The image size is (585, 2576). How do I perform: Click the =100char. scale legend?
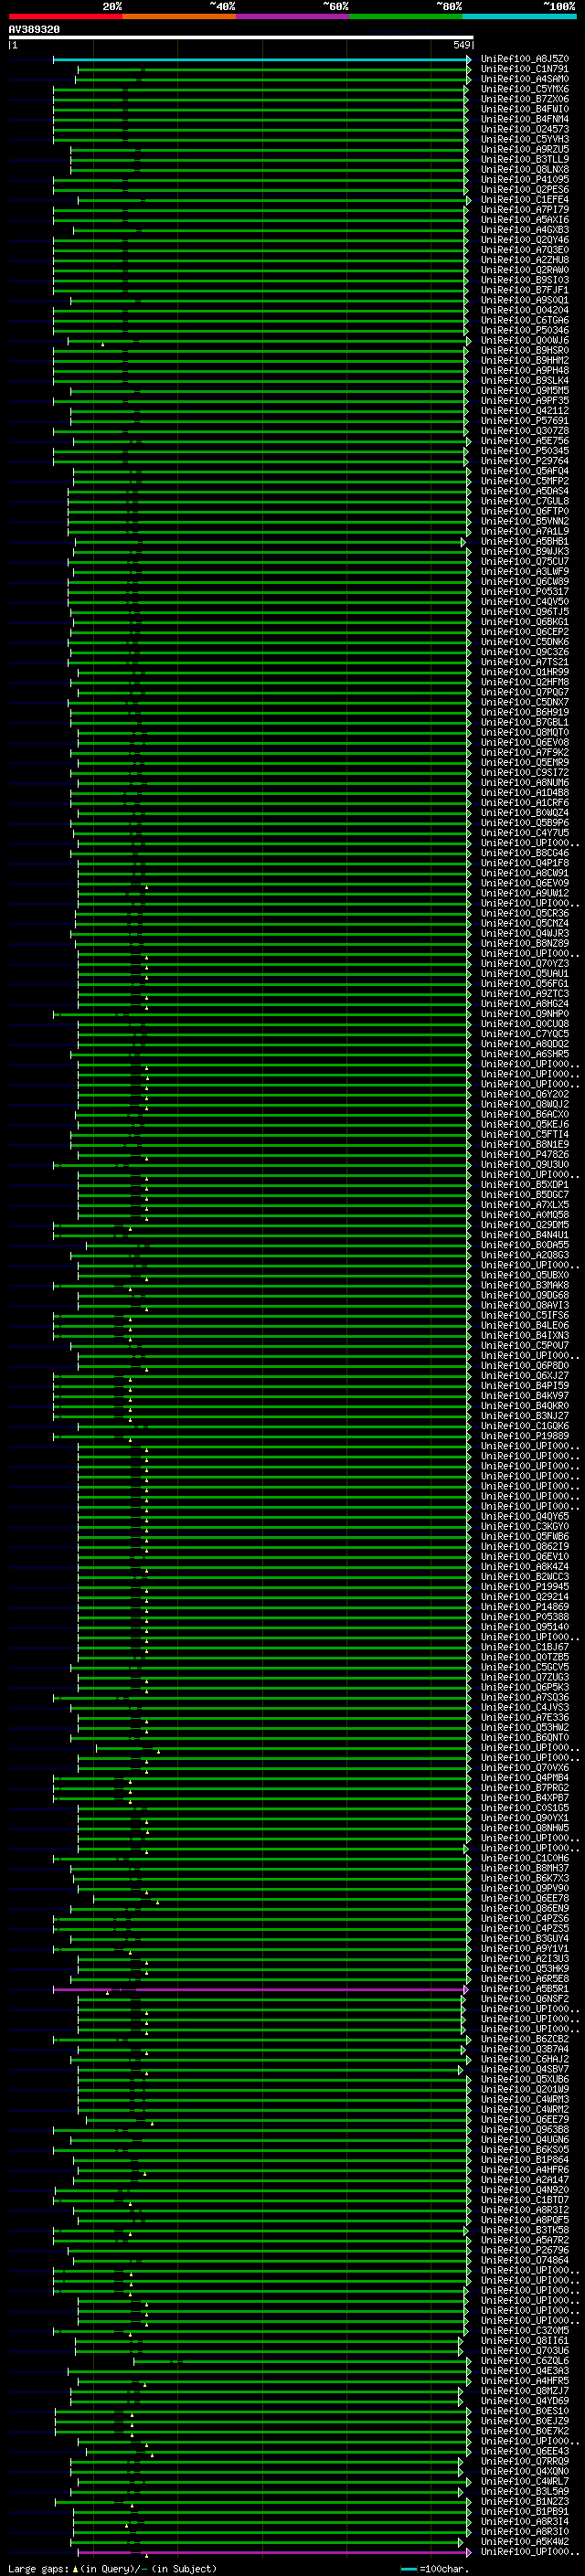[x=433, y=2569]
